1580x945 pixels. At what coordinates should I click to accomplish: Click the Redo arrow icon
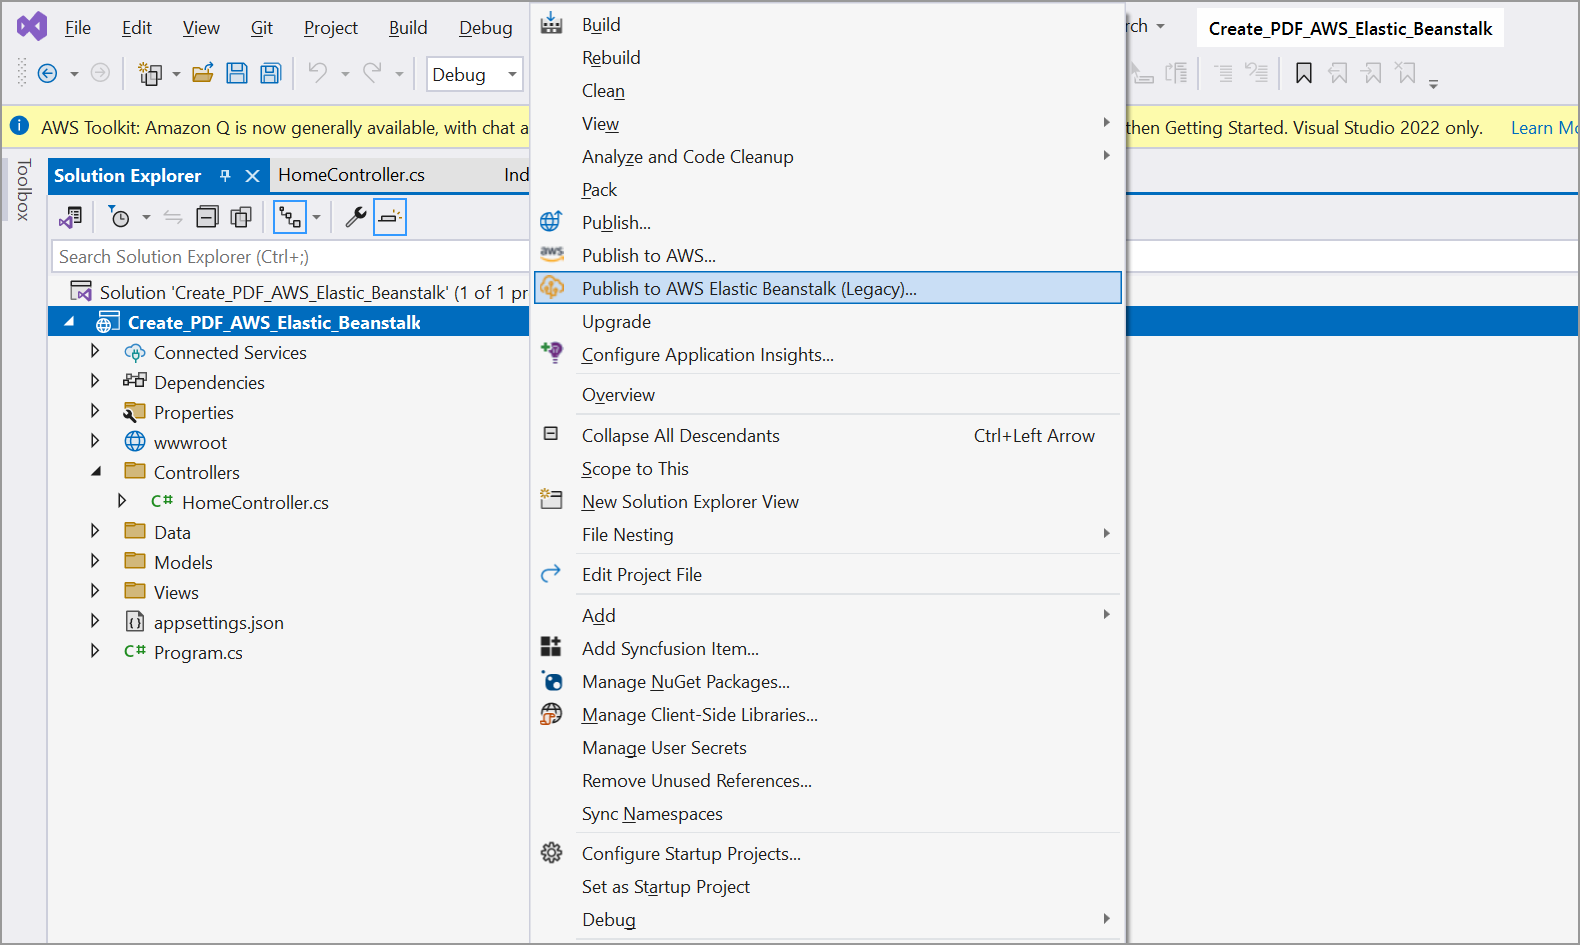[x=372, y=72]
